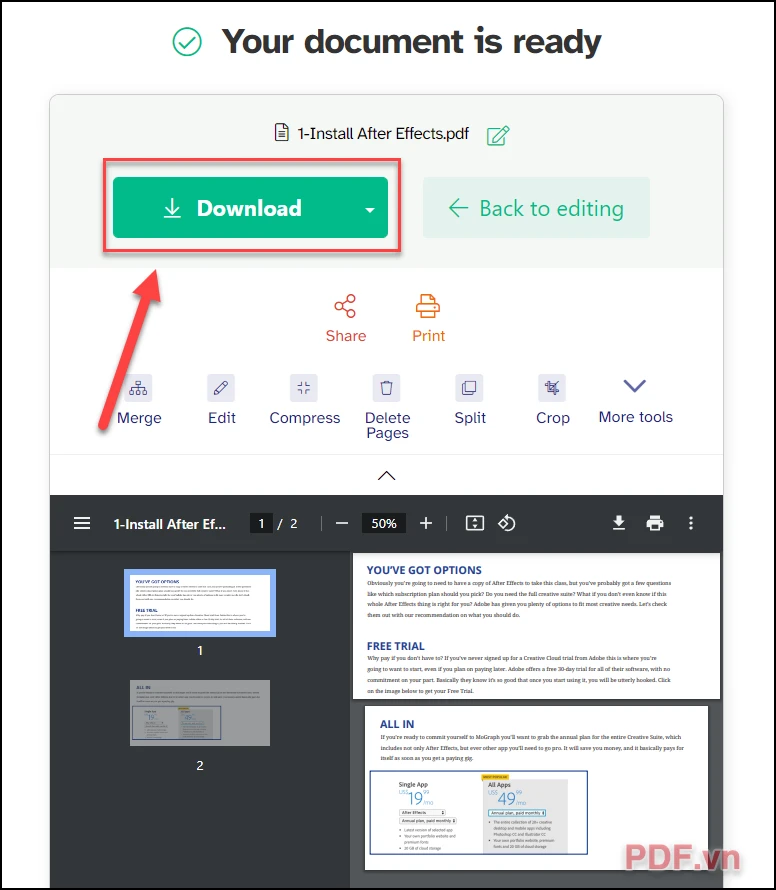Toggle the PDF viewer sidebar hamburger menu
Screen dimensions: 776x890
82,523
